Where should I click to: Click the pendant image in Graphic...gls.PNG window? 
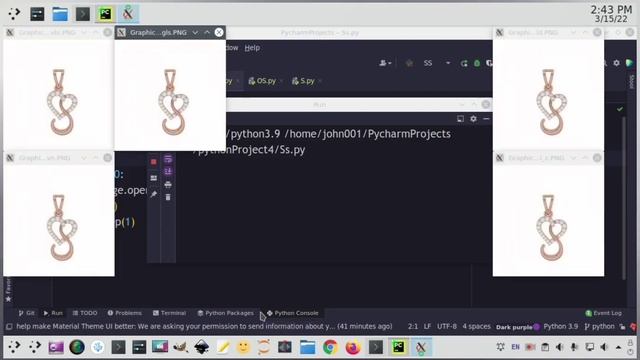point(170,95)
